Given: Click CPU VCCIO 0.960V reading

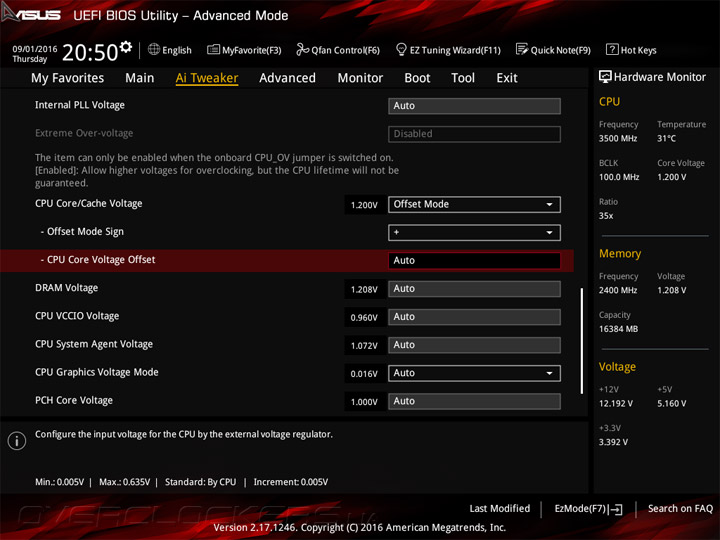Looking at the screenshot, I should pos(364,317).
